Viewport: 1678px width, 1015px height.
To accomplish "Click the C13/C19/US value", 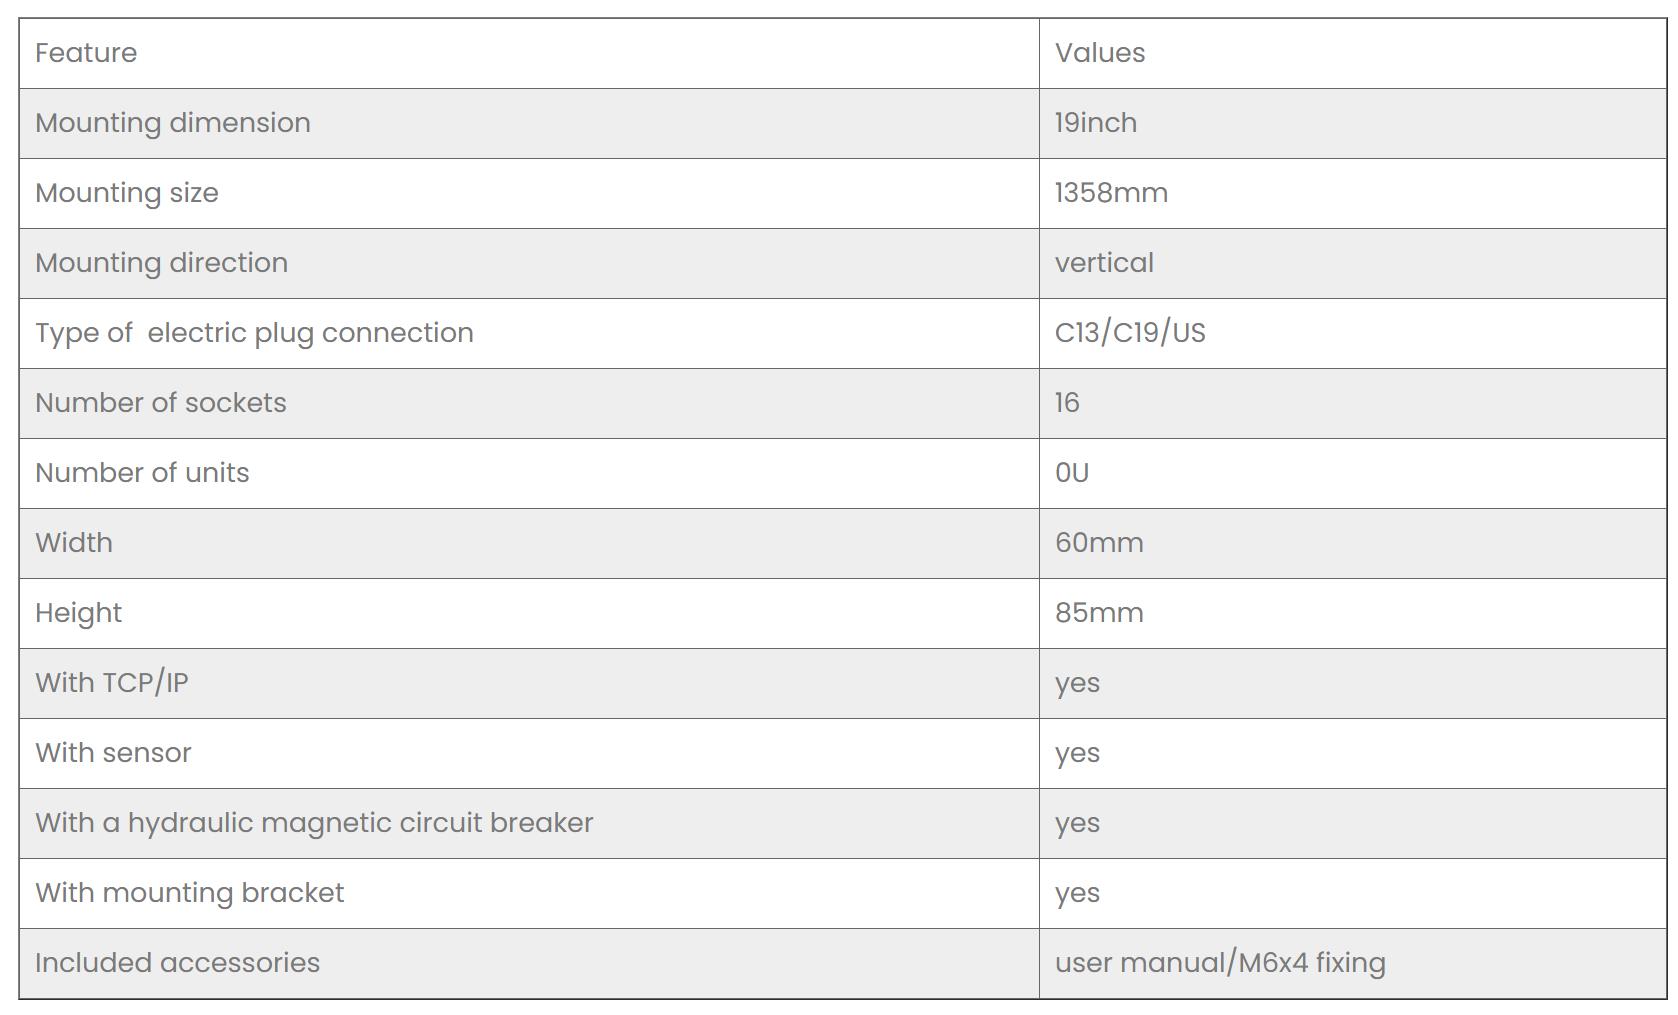I will tap(1130, 333).
